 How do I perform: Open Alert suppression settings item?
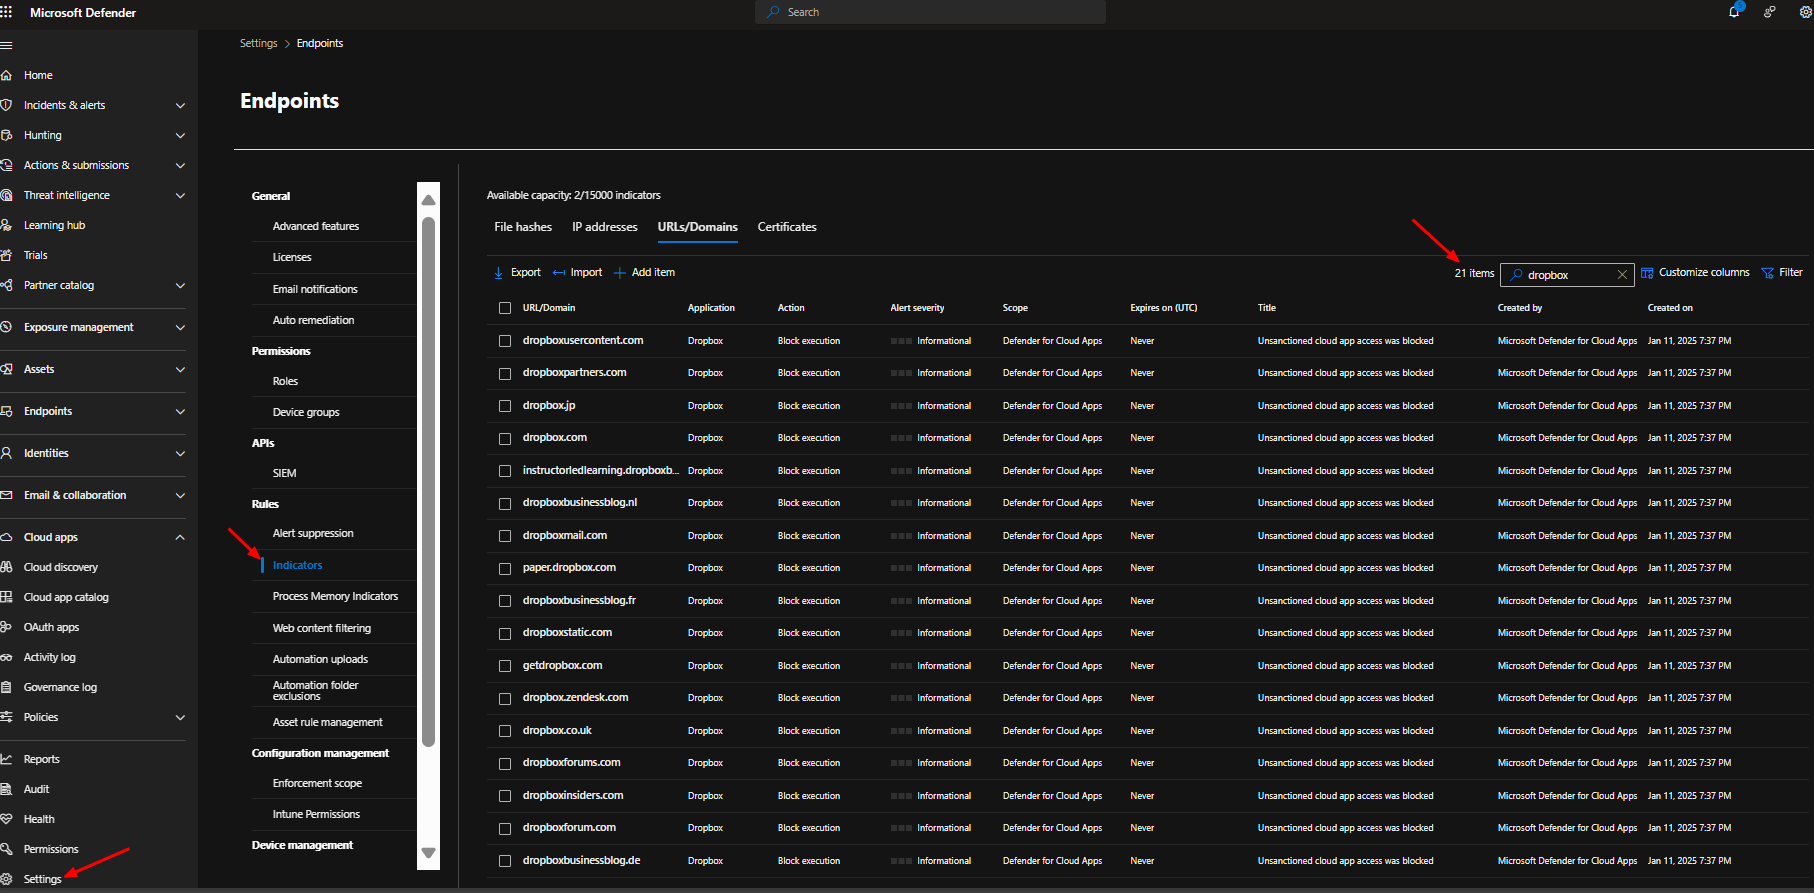click(313, 533)
